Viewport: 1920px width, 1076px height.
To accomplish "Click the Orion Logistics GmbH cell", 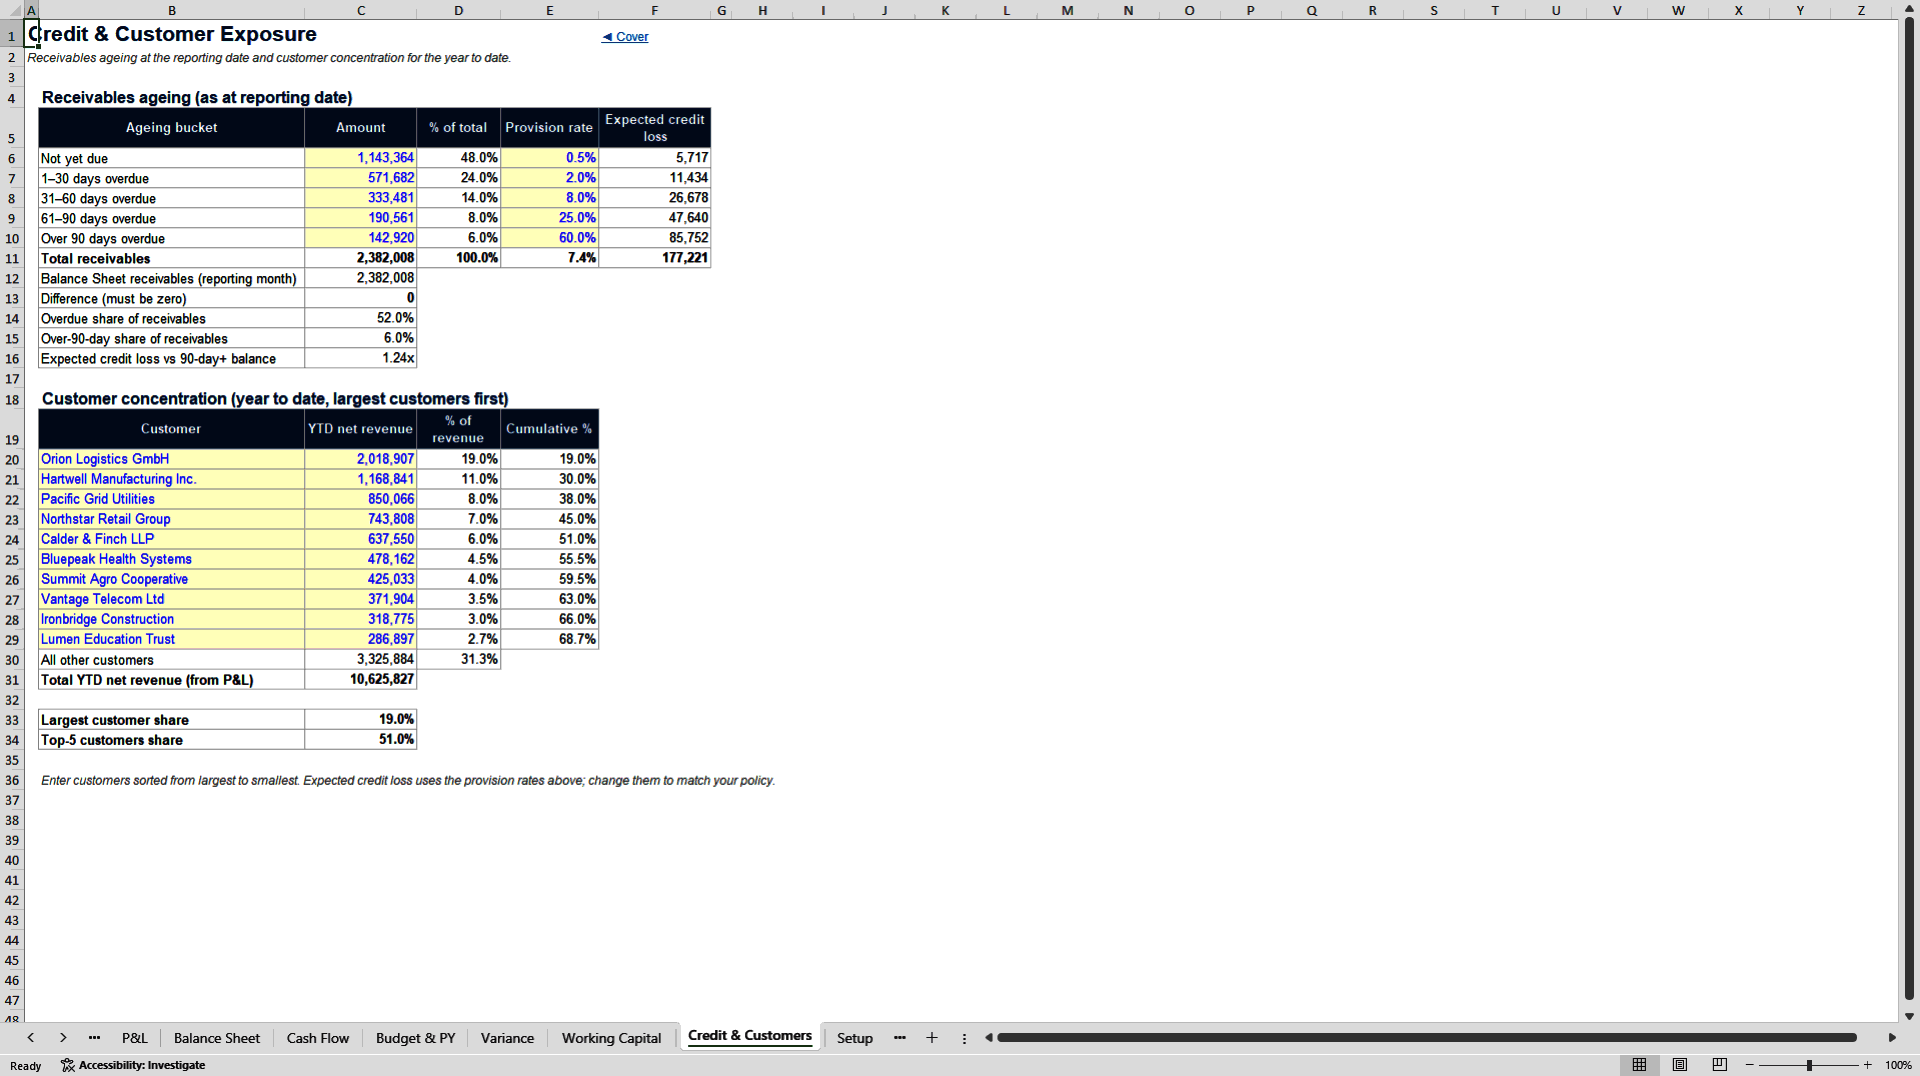I will [171, 459].
